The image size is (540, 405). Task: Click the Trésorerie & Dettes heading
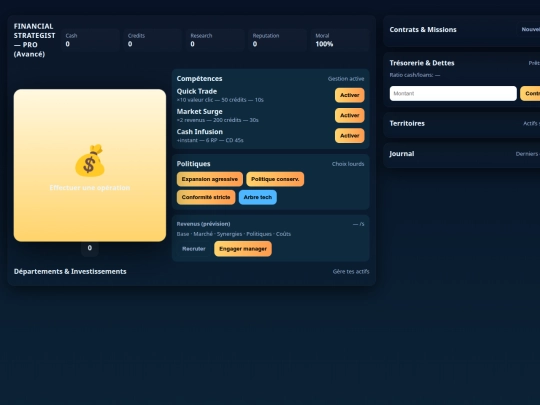422,63
